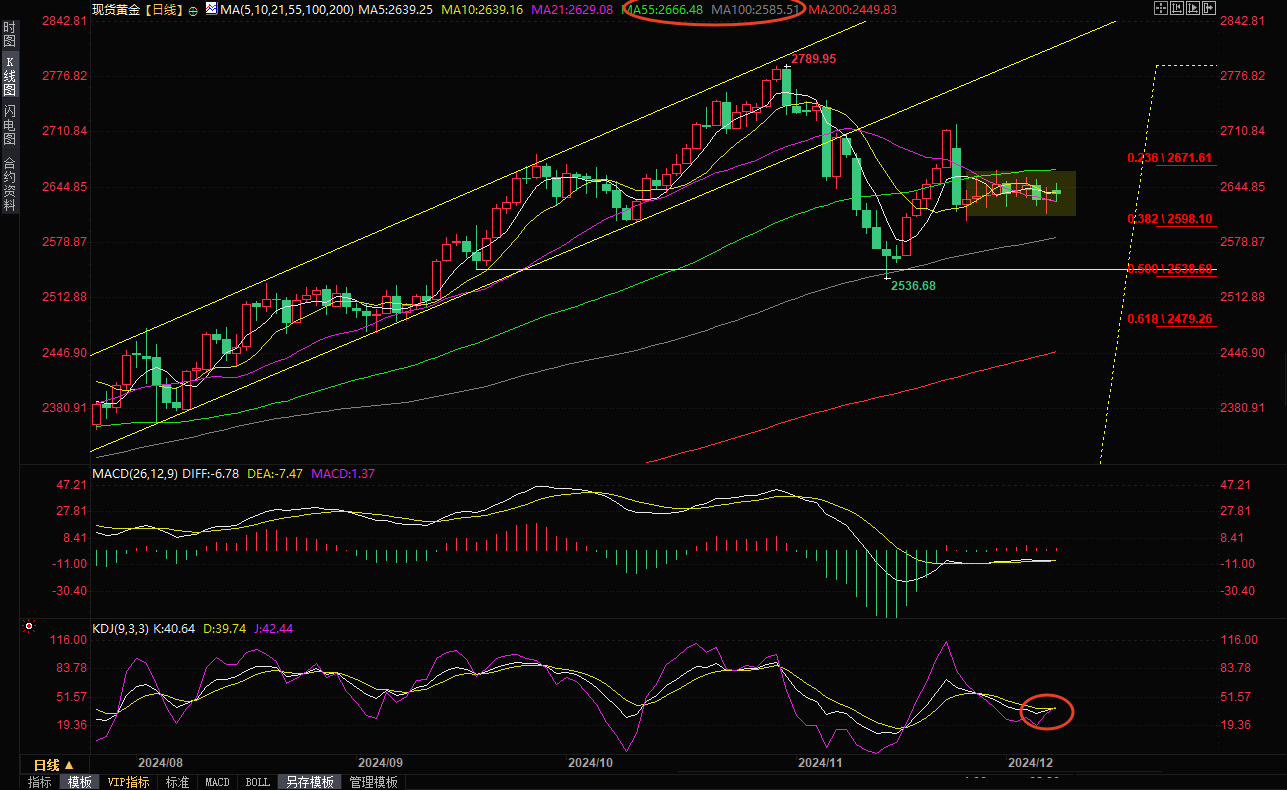
Task: Click the MA5:2639.25 value
Action: click(x=395, y=10)
